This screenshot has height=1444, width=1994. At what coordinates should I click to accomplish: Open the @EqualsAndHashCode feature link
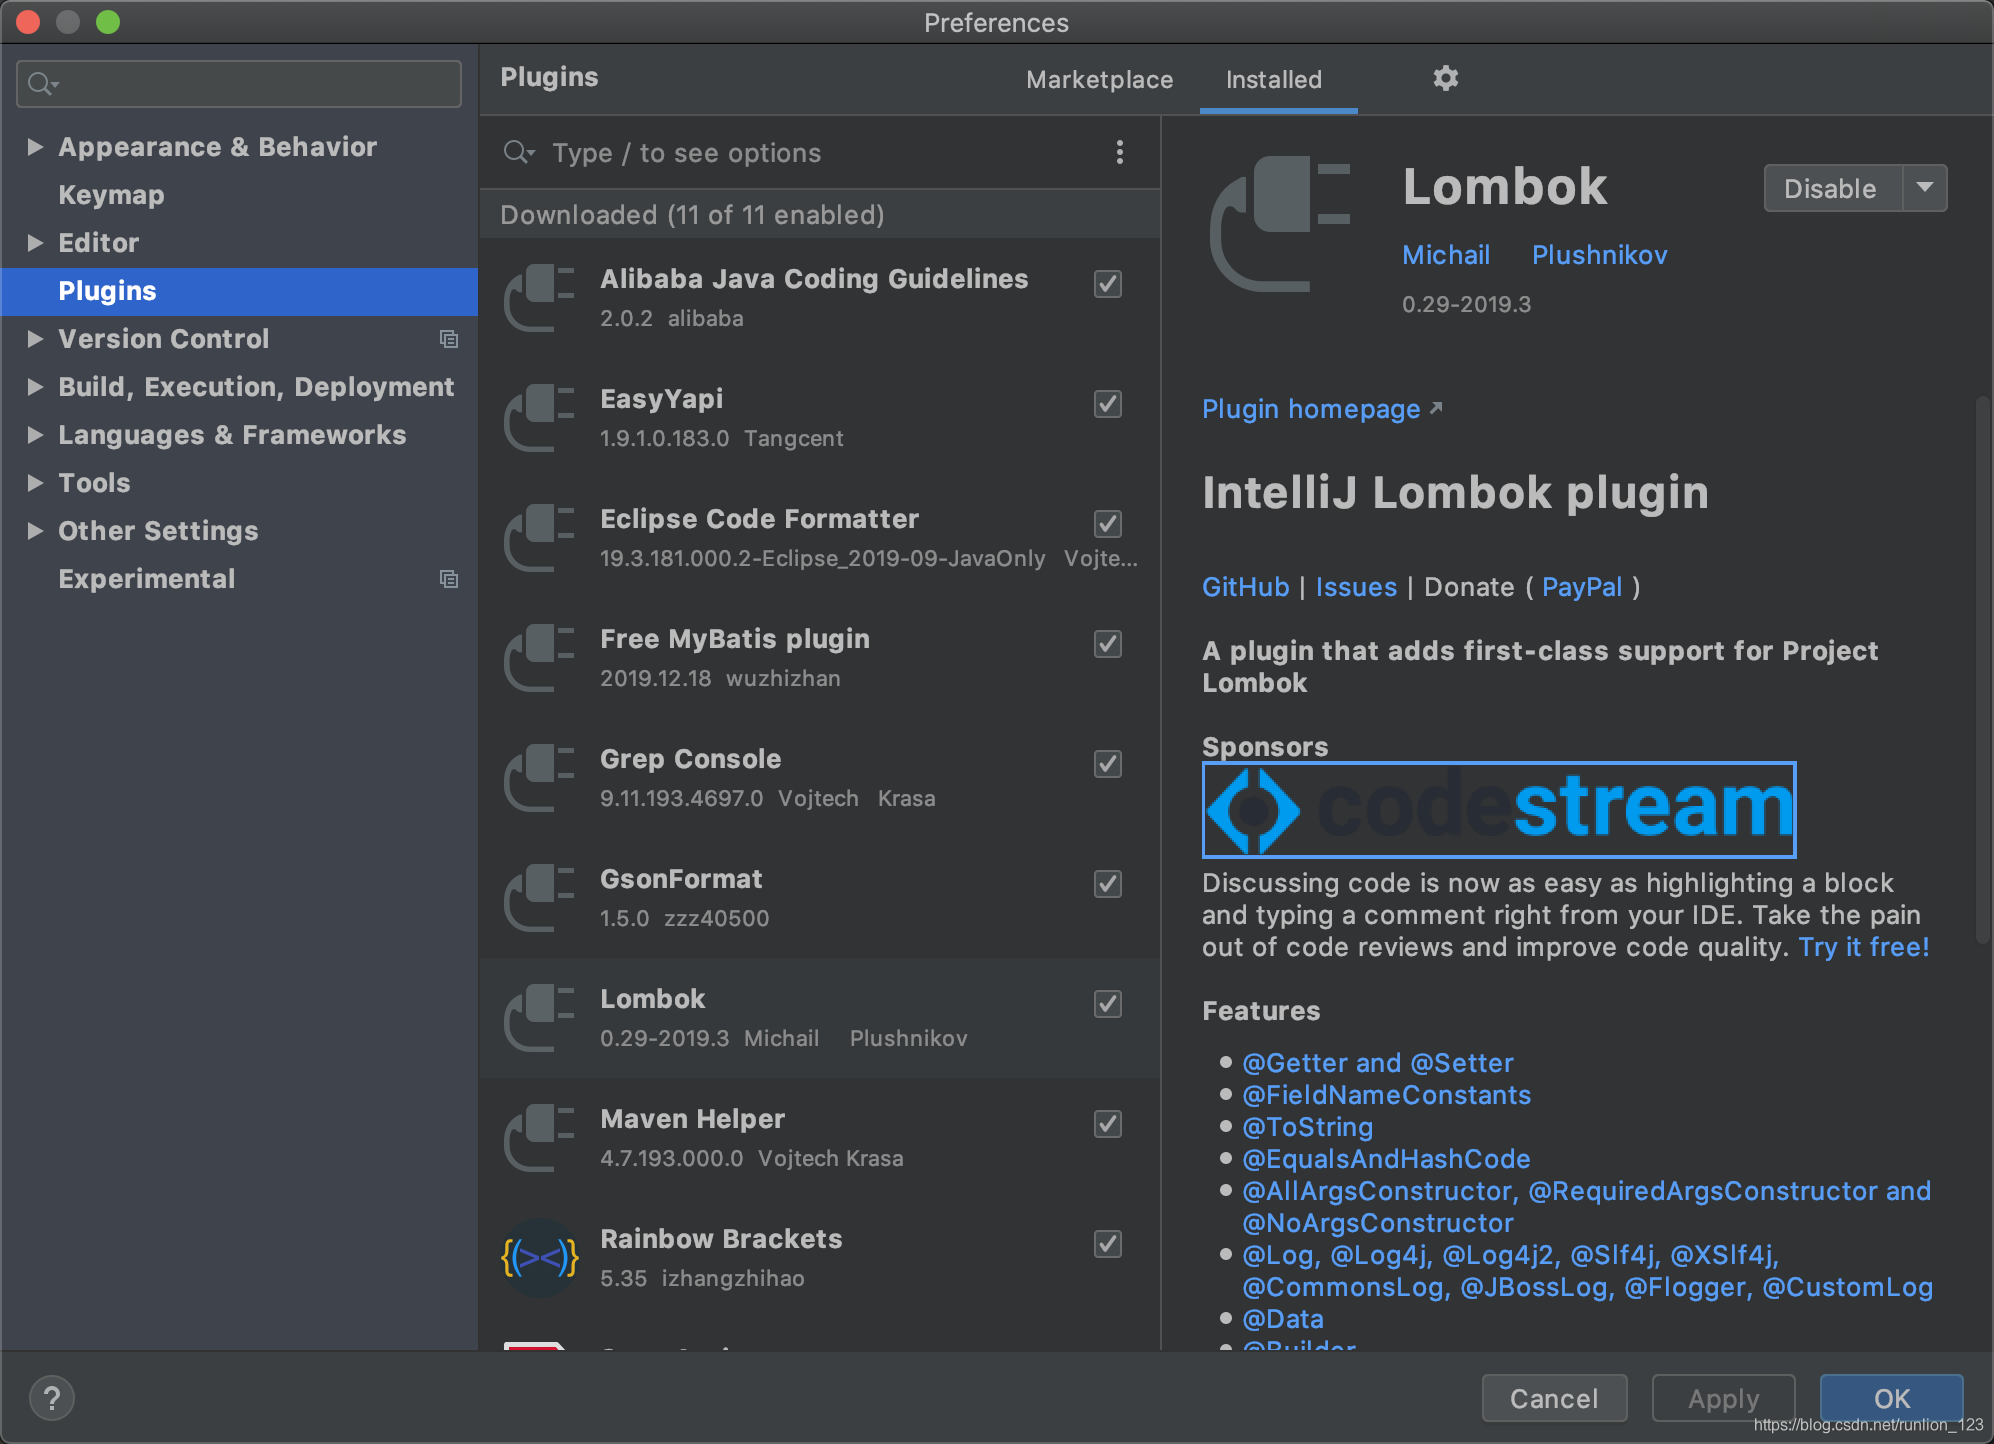1386,1159
